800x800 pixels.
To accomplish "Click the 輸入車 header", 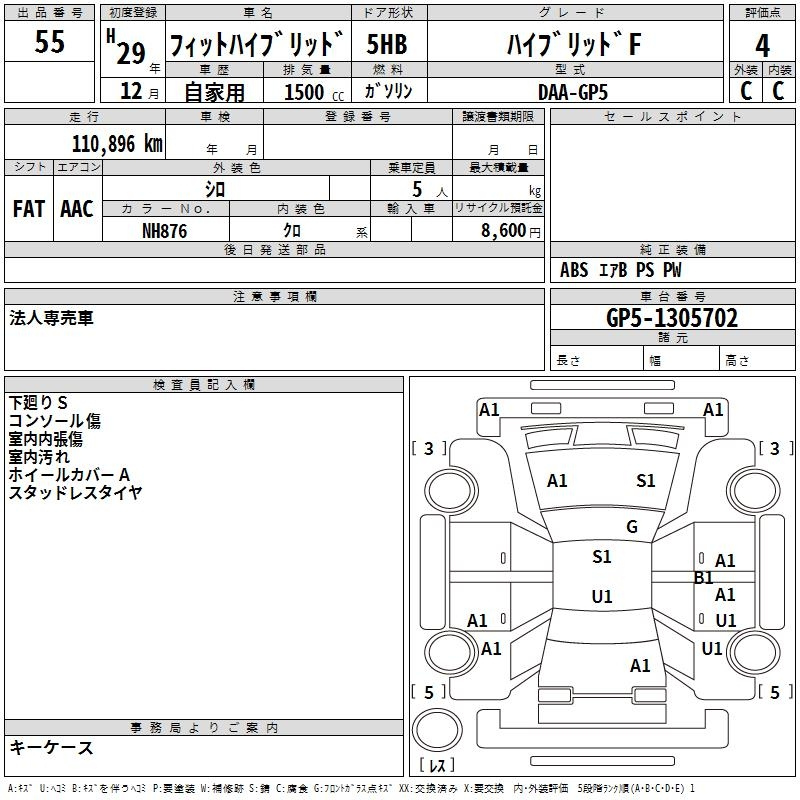I will click(x=411, y=208).
